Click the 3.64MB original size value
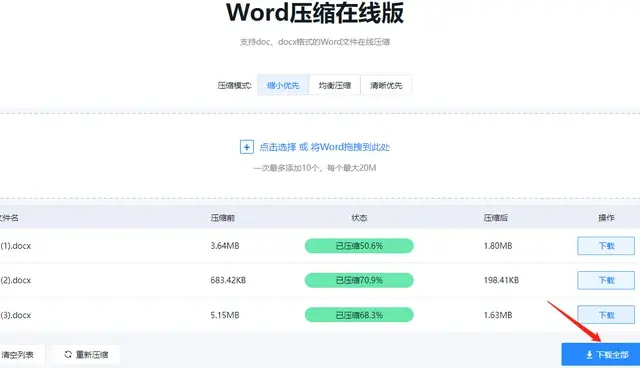The width and height of the screenshot is (640, 368). 225,246
